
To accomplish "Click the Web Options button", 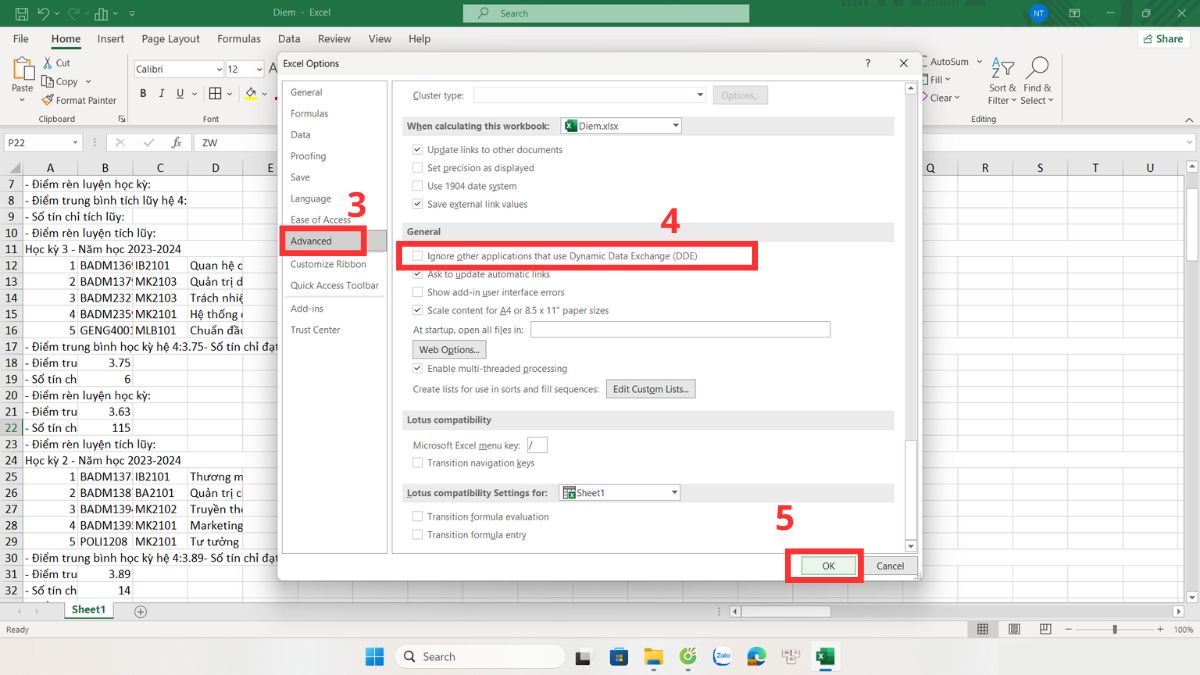I will pyautogui.click(x=450, y=350).
